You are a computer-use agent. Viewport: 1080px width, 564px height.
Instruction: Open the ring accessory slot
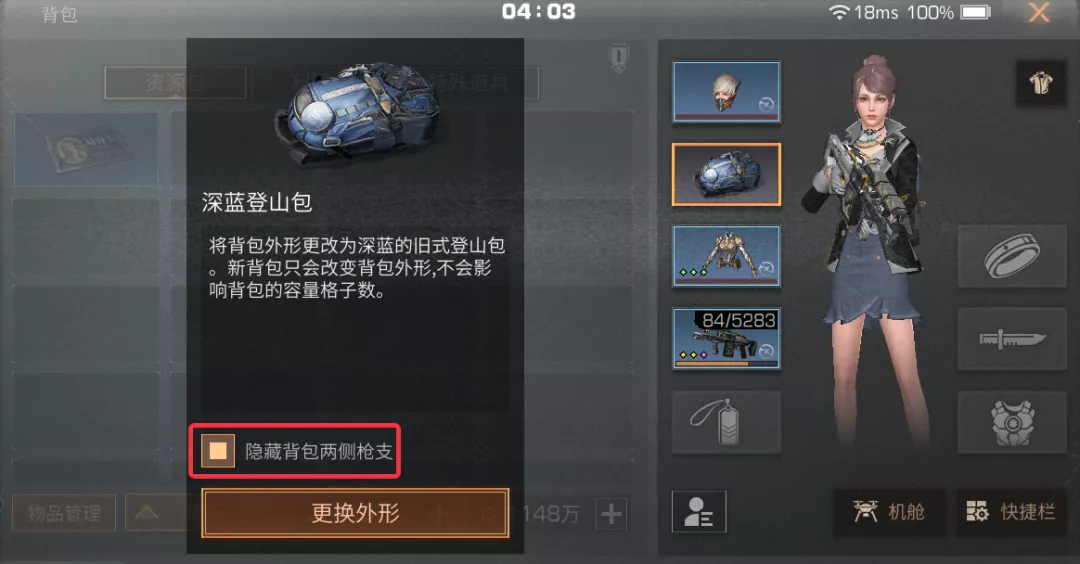(1012, 256)
